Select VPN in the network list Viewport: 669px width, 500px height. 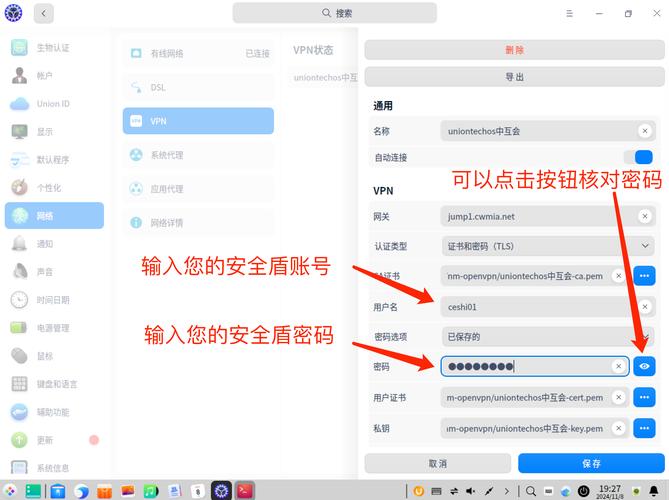198,121
